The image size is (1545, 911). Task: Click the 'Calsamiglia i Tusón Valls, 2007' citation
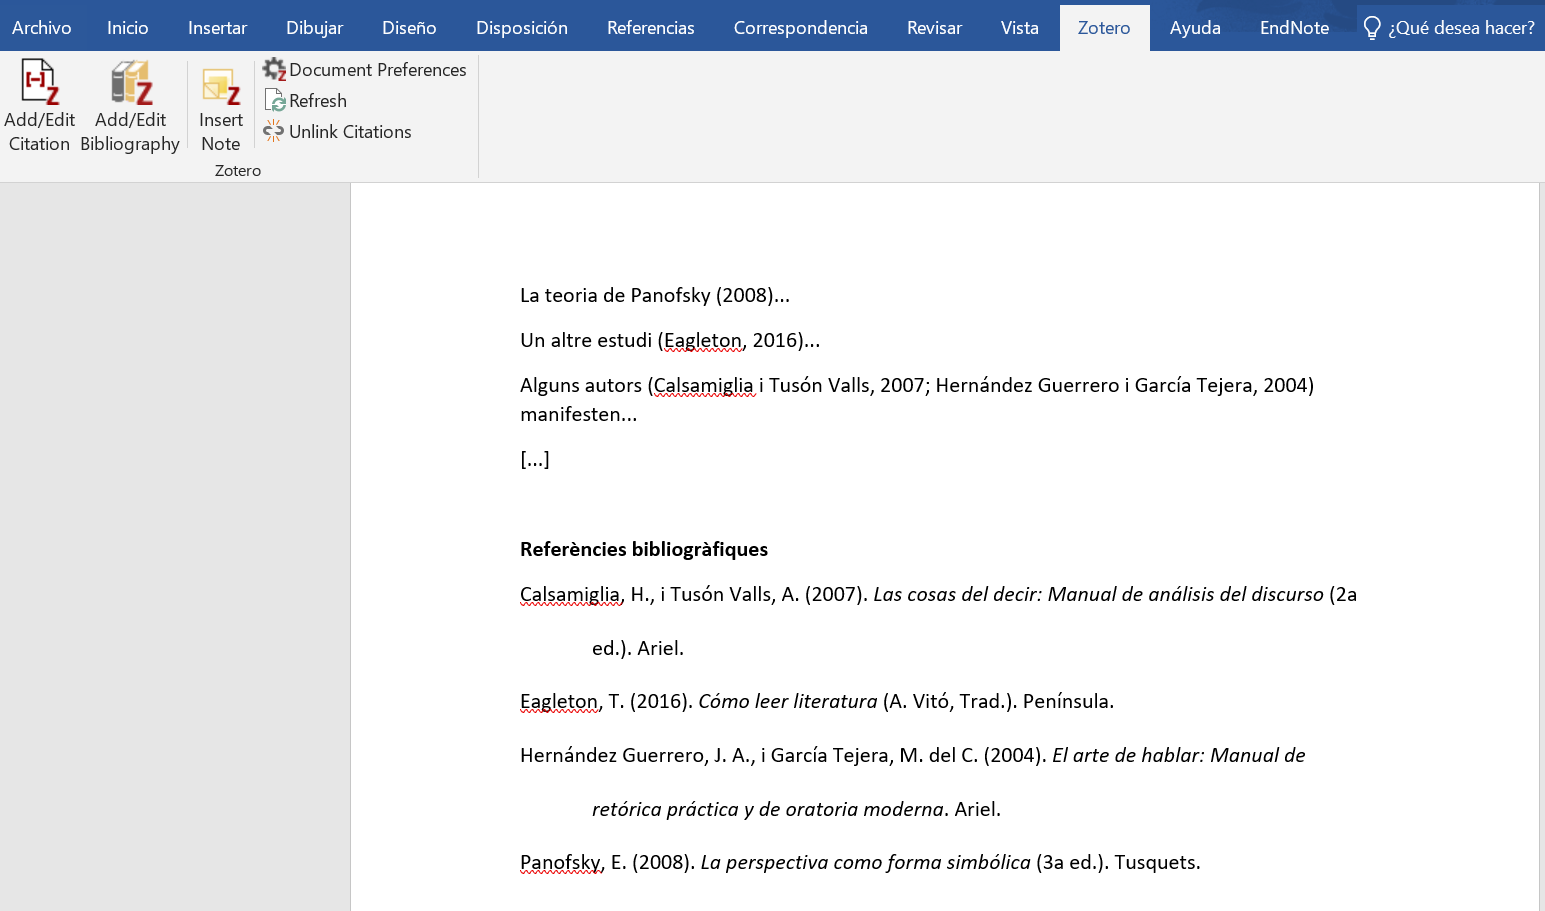789,385
